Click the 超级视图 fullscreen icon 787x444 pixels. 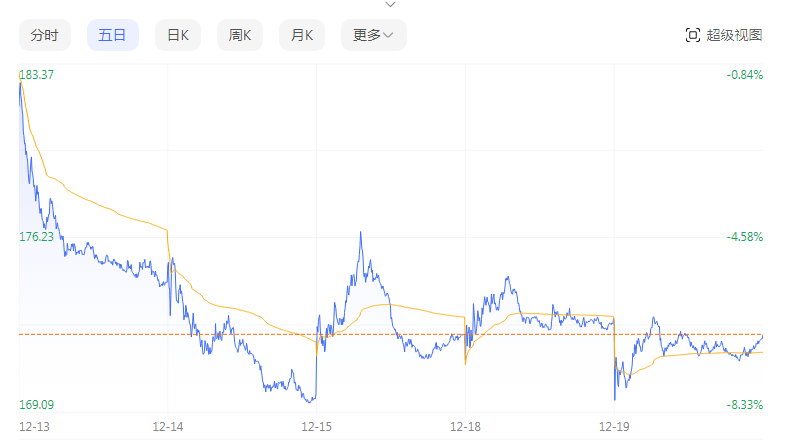(693, 35)
